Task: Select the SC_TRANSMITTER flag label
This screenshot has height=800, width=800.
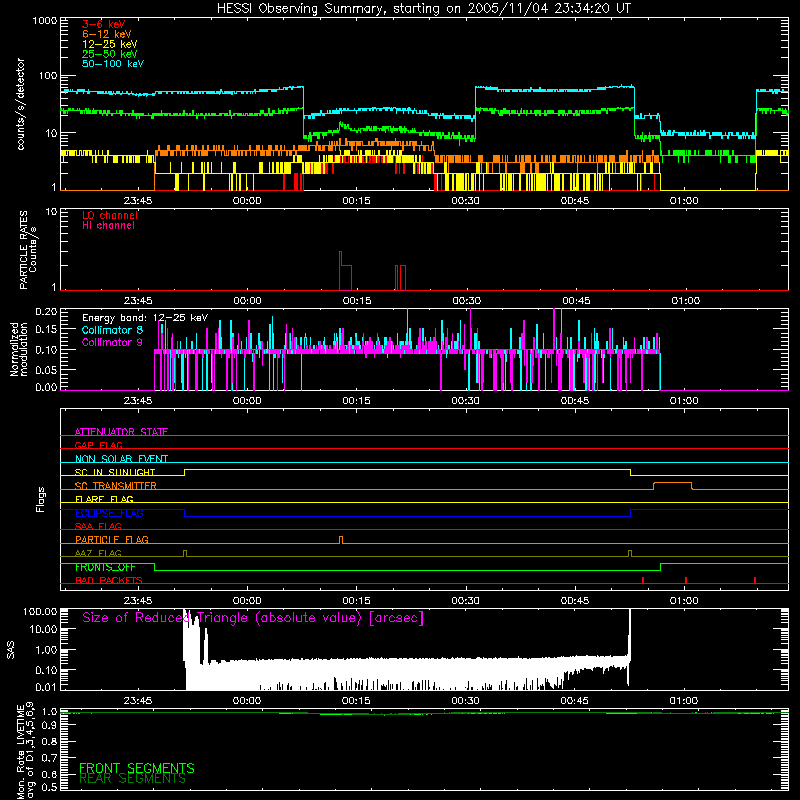Action: tap(115, 486)
